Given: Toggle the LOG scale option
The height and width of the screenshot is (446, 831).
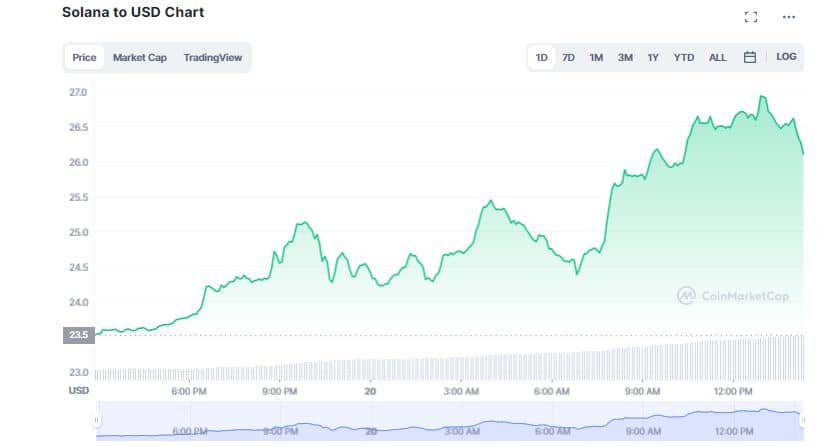Looking at the screenshot, I should pyautogui.click(x=786, y=57).
